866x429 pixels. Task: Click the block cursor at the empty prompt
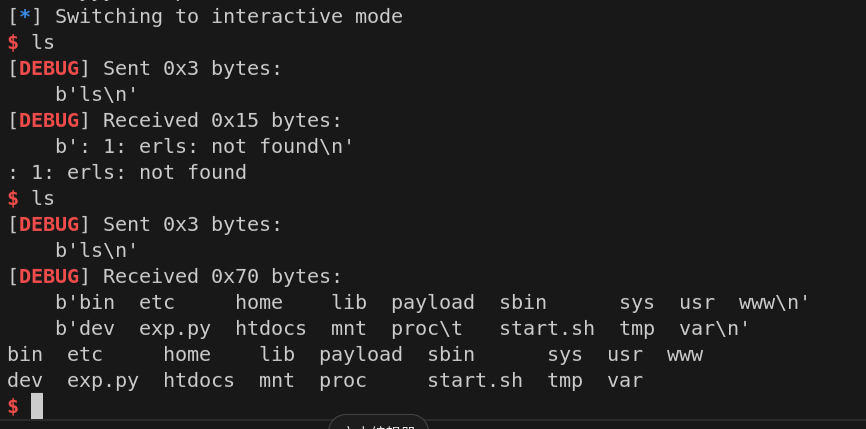tap(37, 406)
